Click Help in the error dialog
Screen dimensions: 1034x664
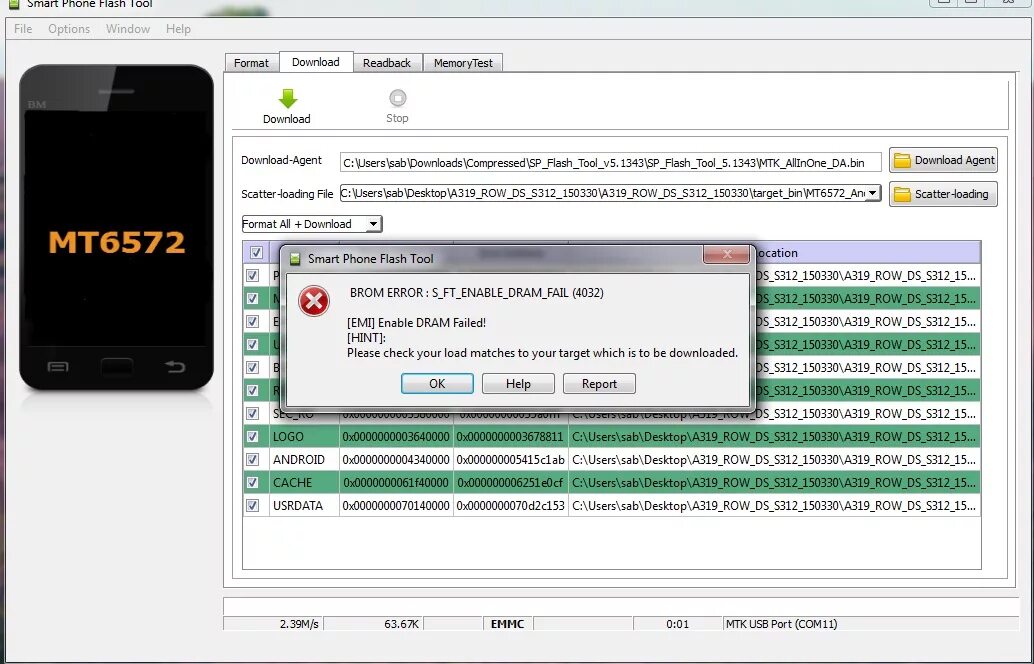pyautogui.click(x=518, y=384)
